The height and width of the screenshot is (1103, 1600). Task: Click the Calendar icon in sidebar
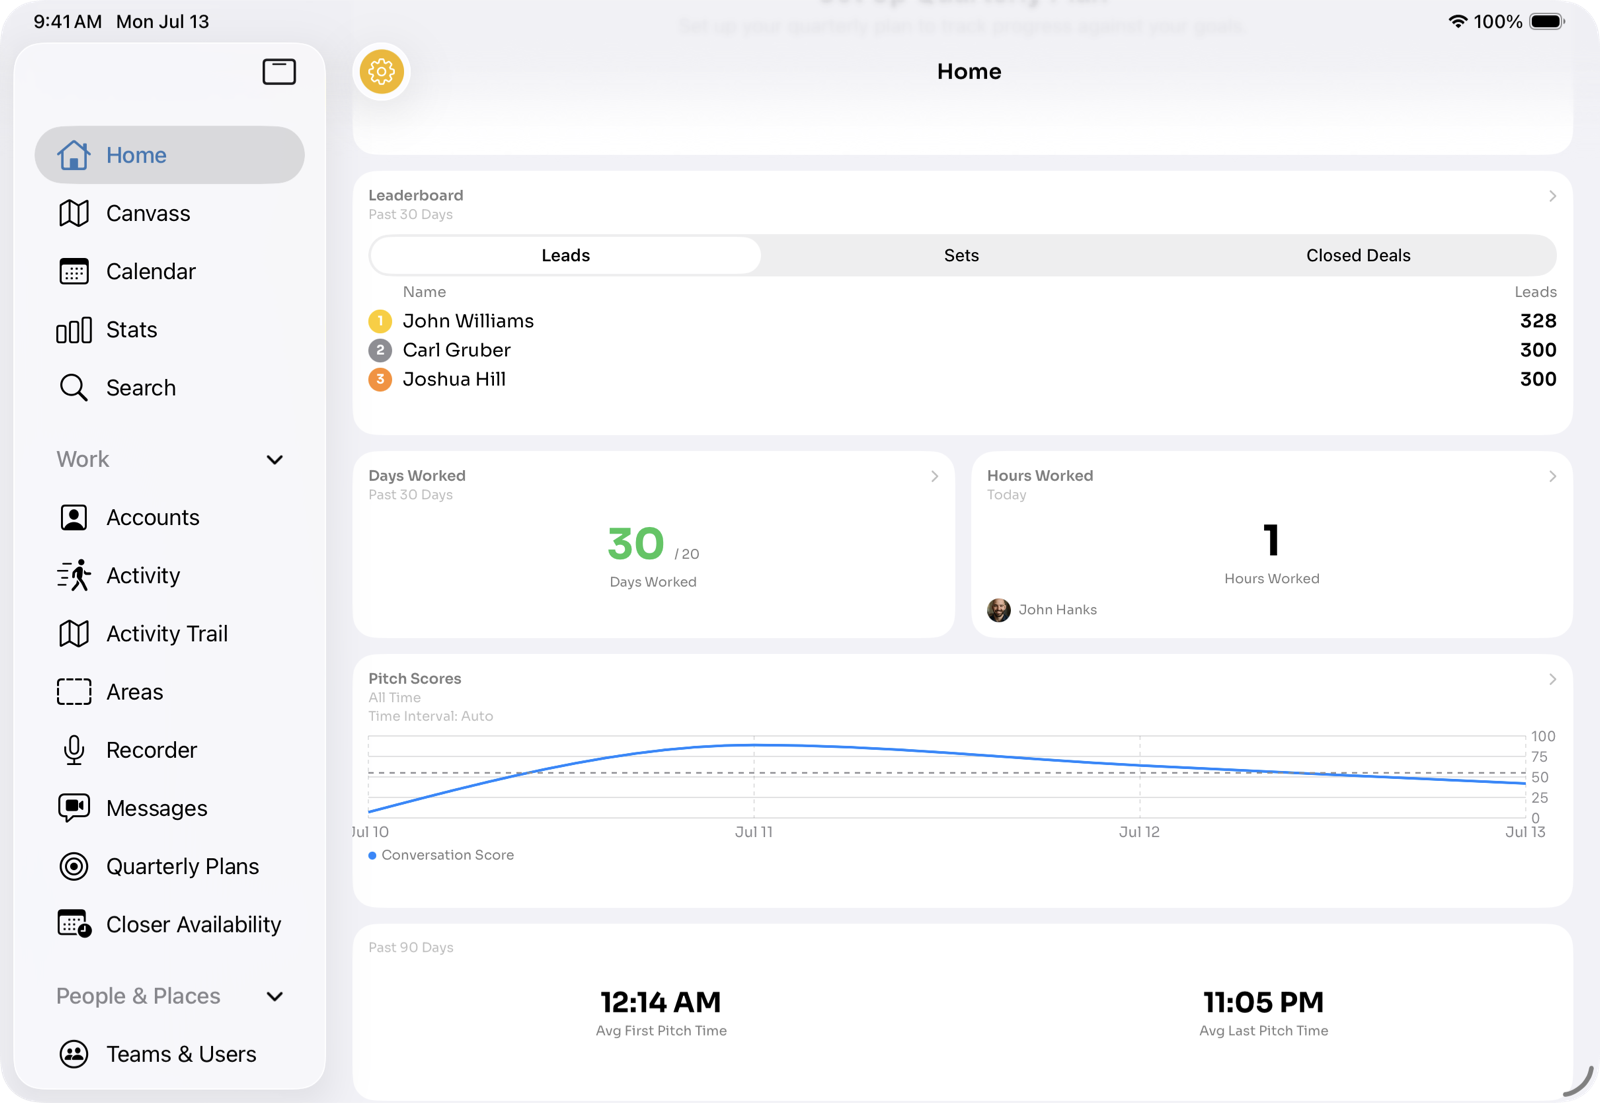tap(73, 271)
